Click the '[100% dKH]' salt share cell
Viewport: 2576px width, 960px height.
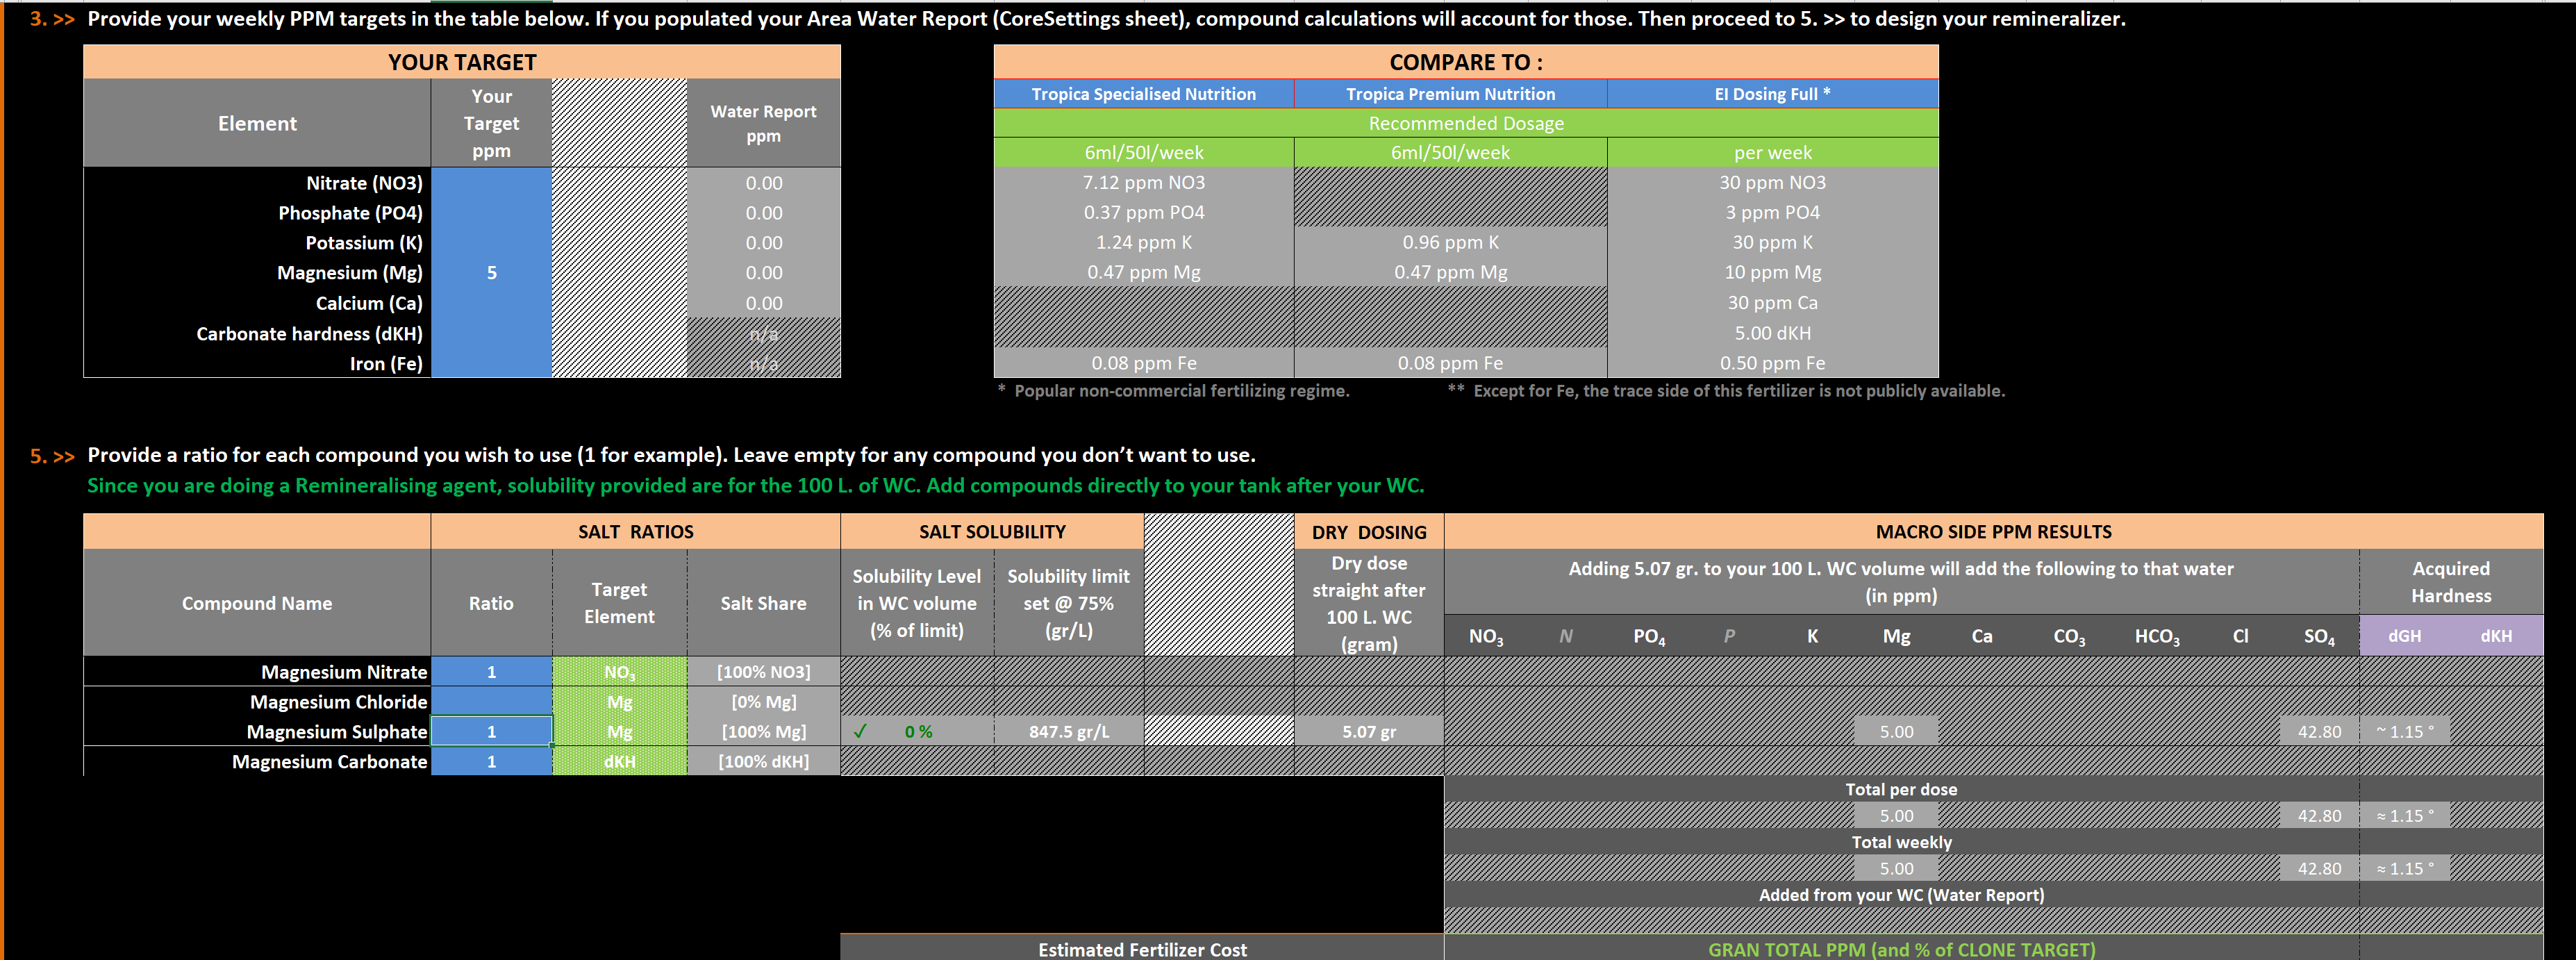(764, 762)
